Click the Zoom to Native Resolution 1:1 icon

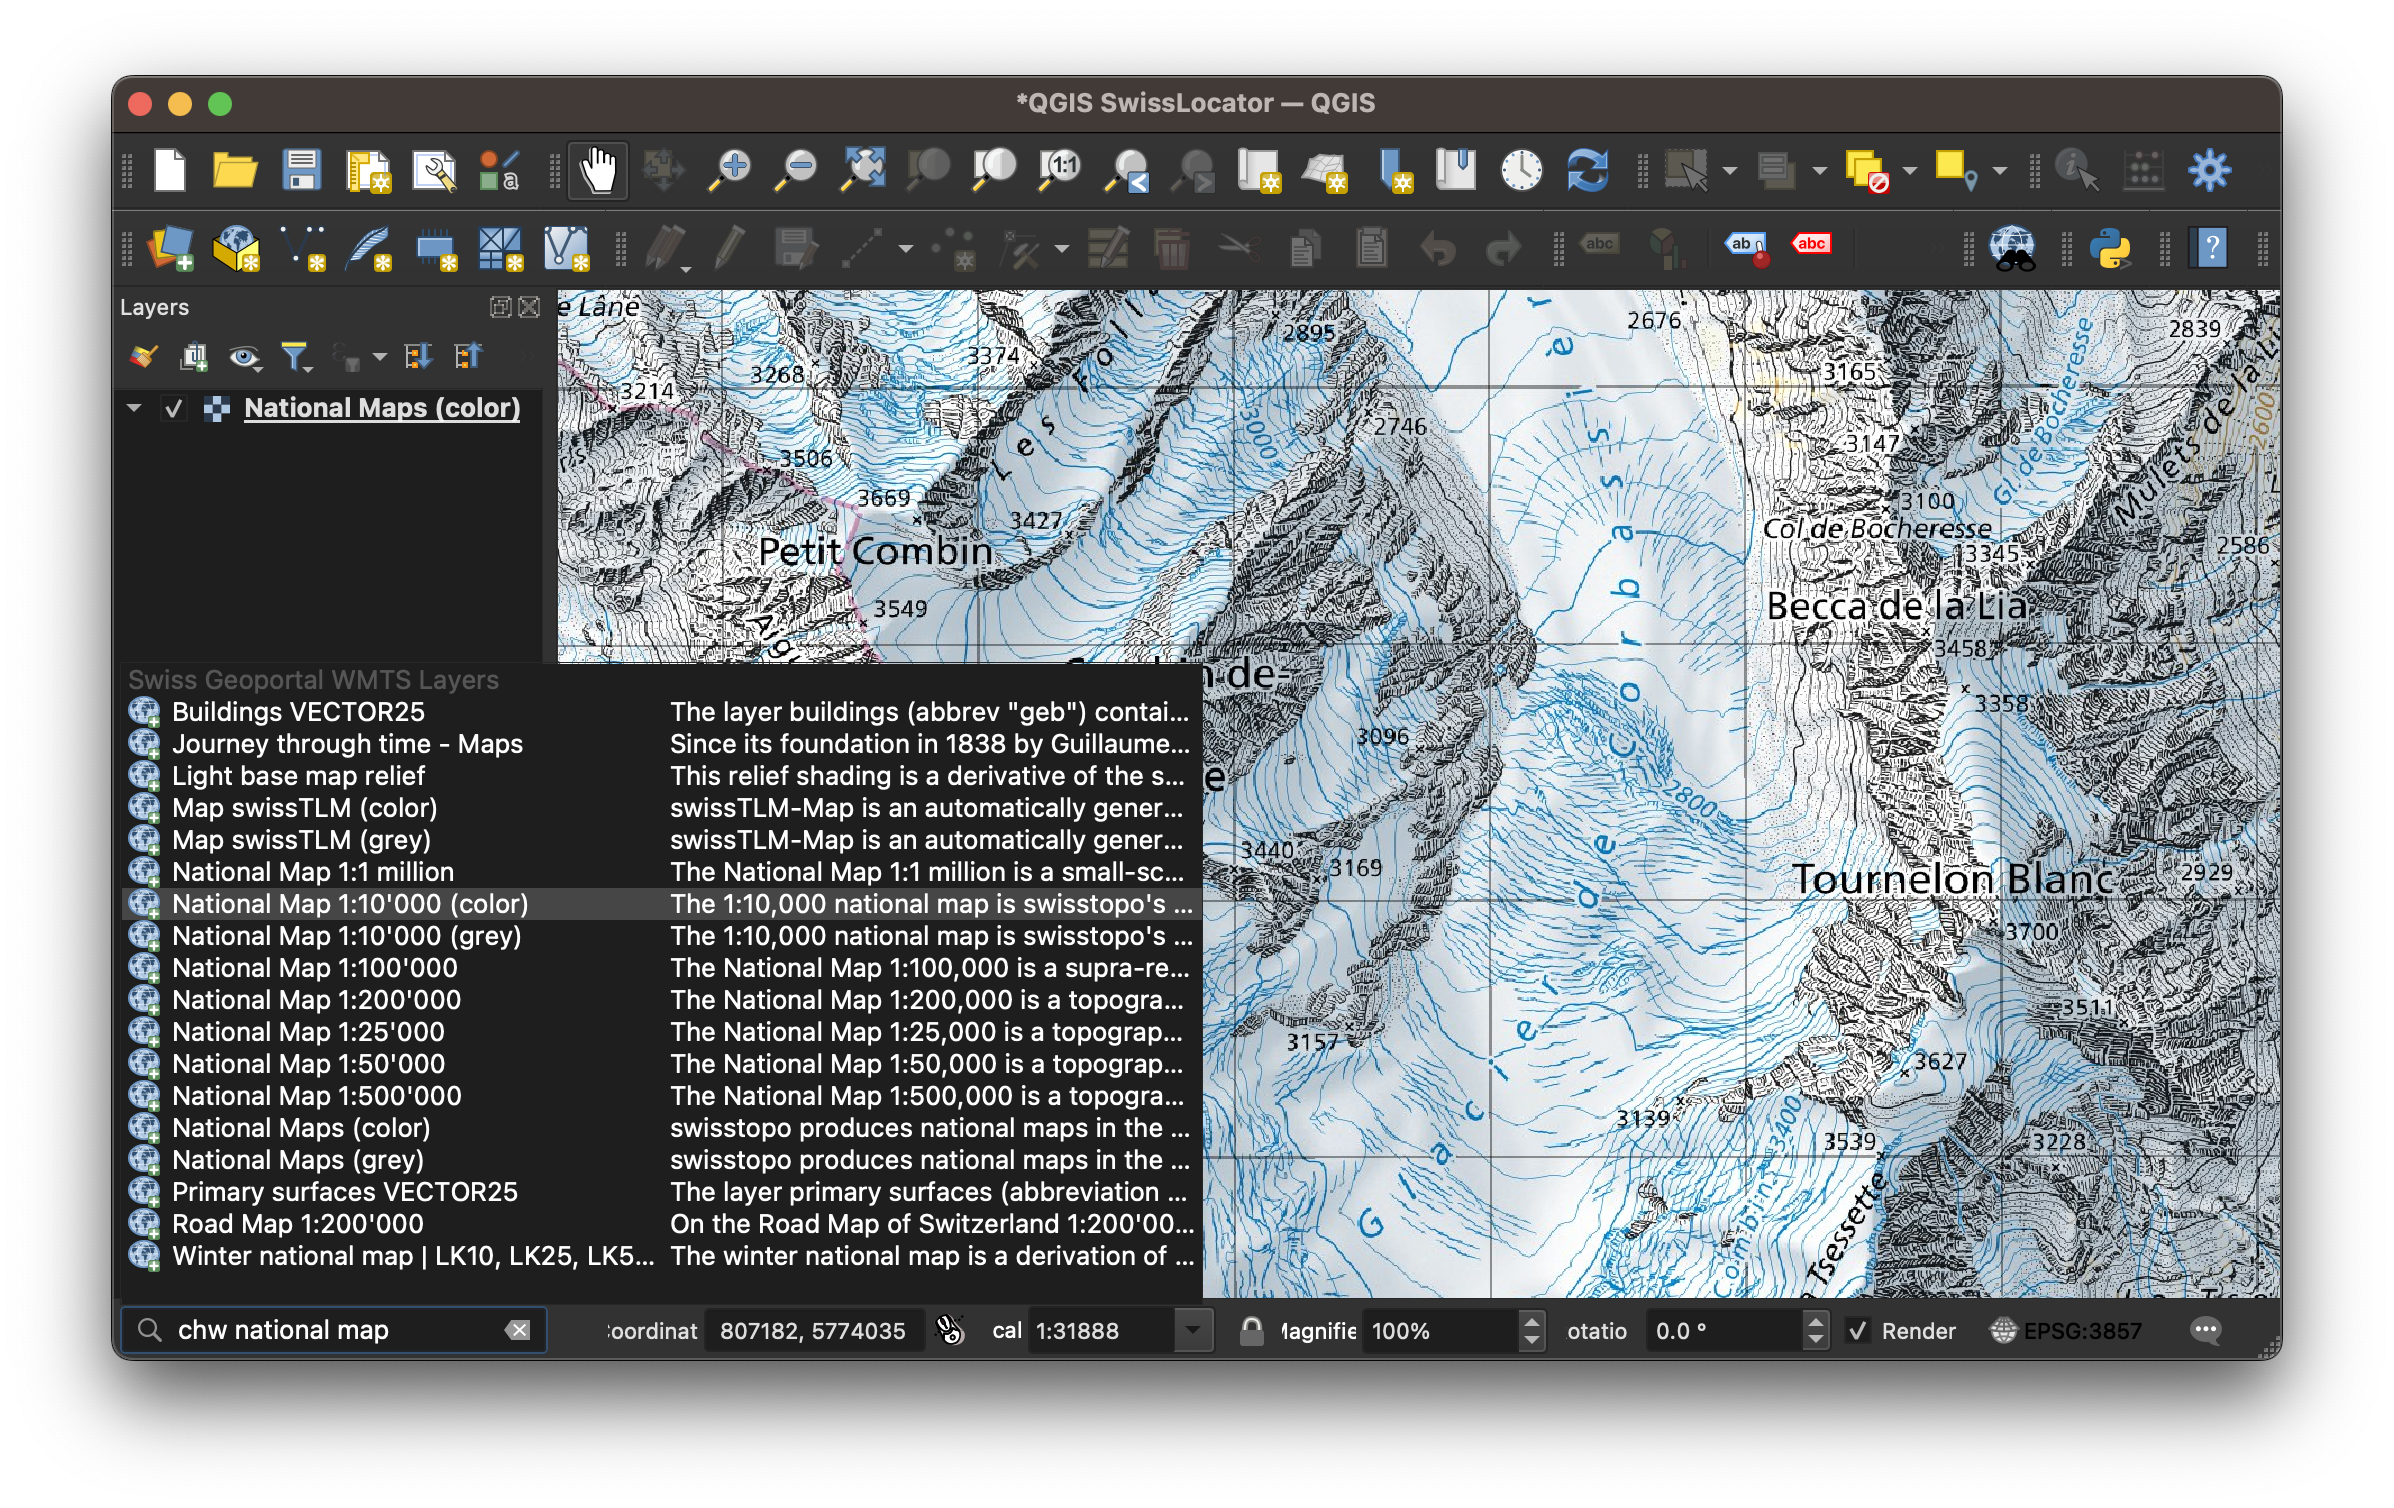[1060, 170]
